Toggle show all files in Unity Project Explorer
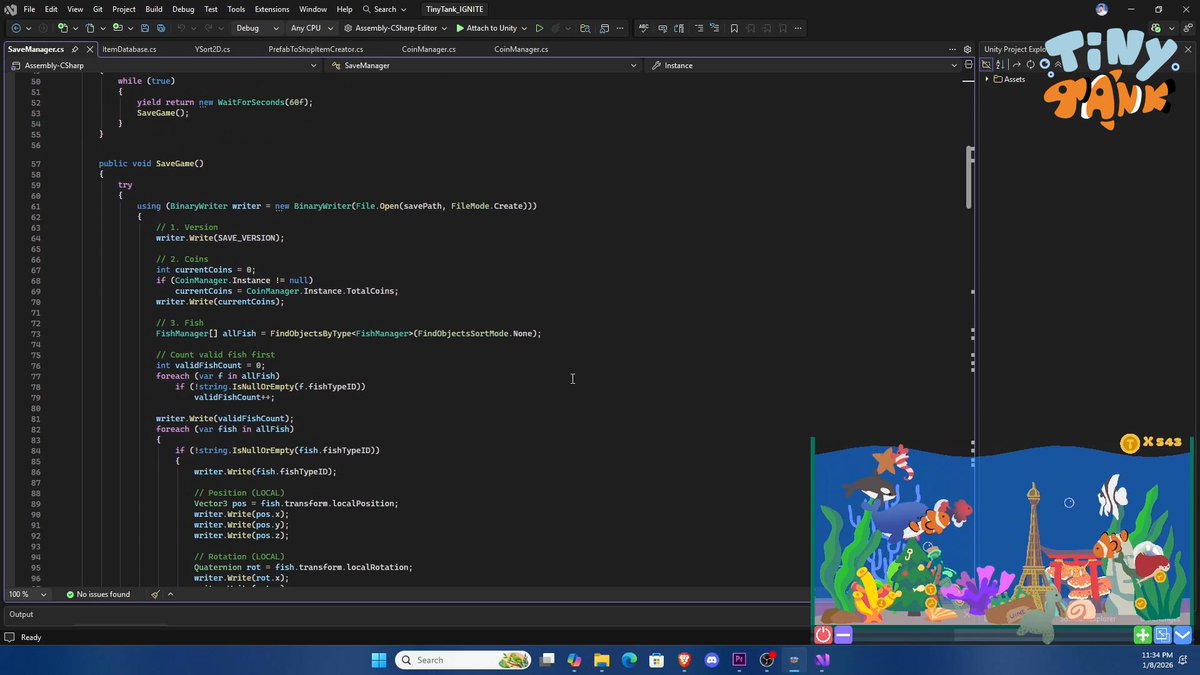Image resolution: width=1200 pixels, height=675 pixels. pyautogui.click(x=985, y=65)
